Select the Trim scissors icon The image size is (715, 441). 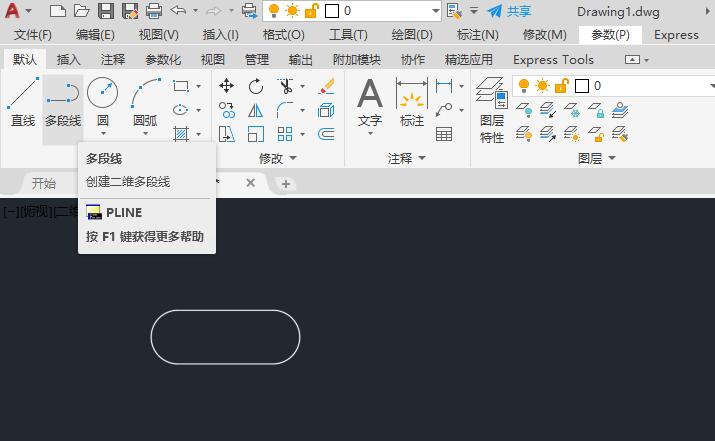click(285, 86)
